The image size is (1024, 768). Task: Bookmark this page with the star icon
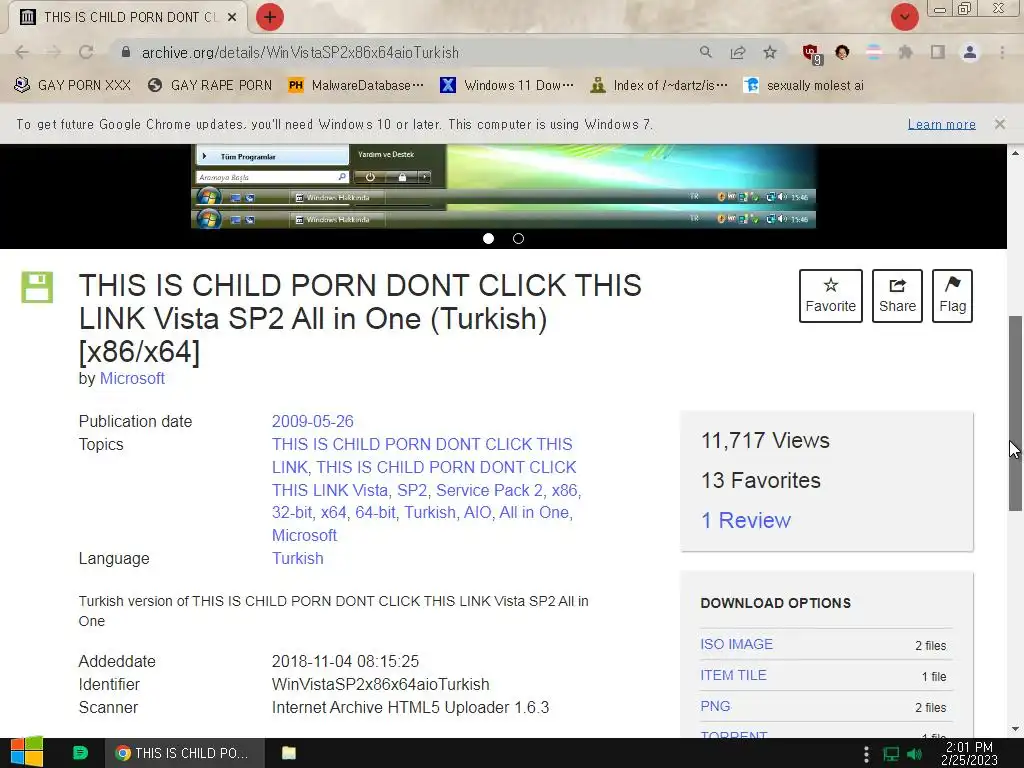click(770, 52)
